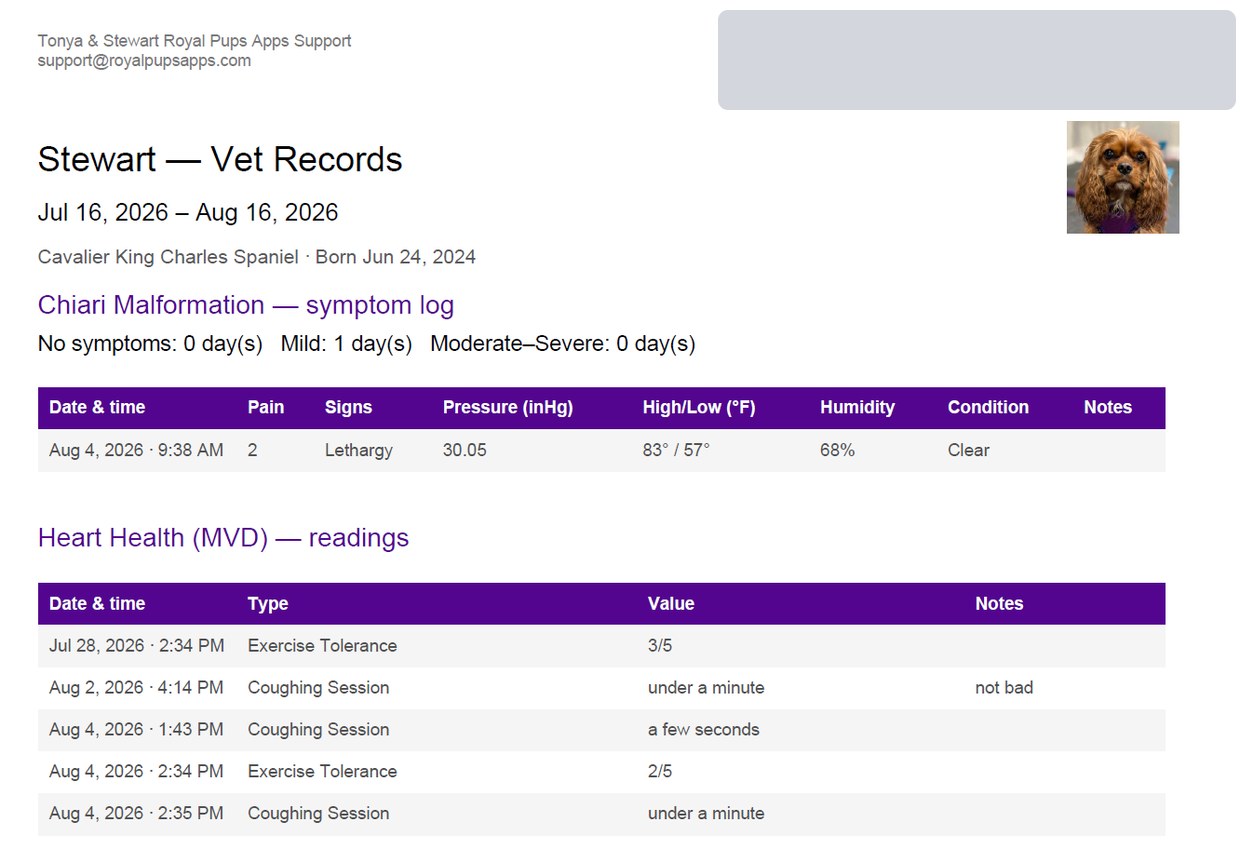Click Stewart's dog photo thumbnail
Image resolution: width=1240 pixels, height=849 pixels.
(1123, 178)
